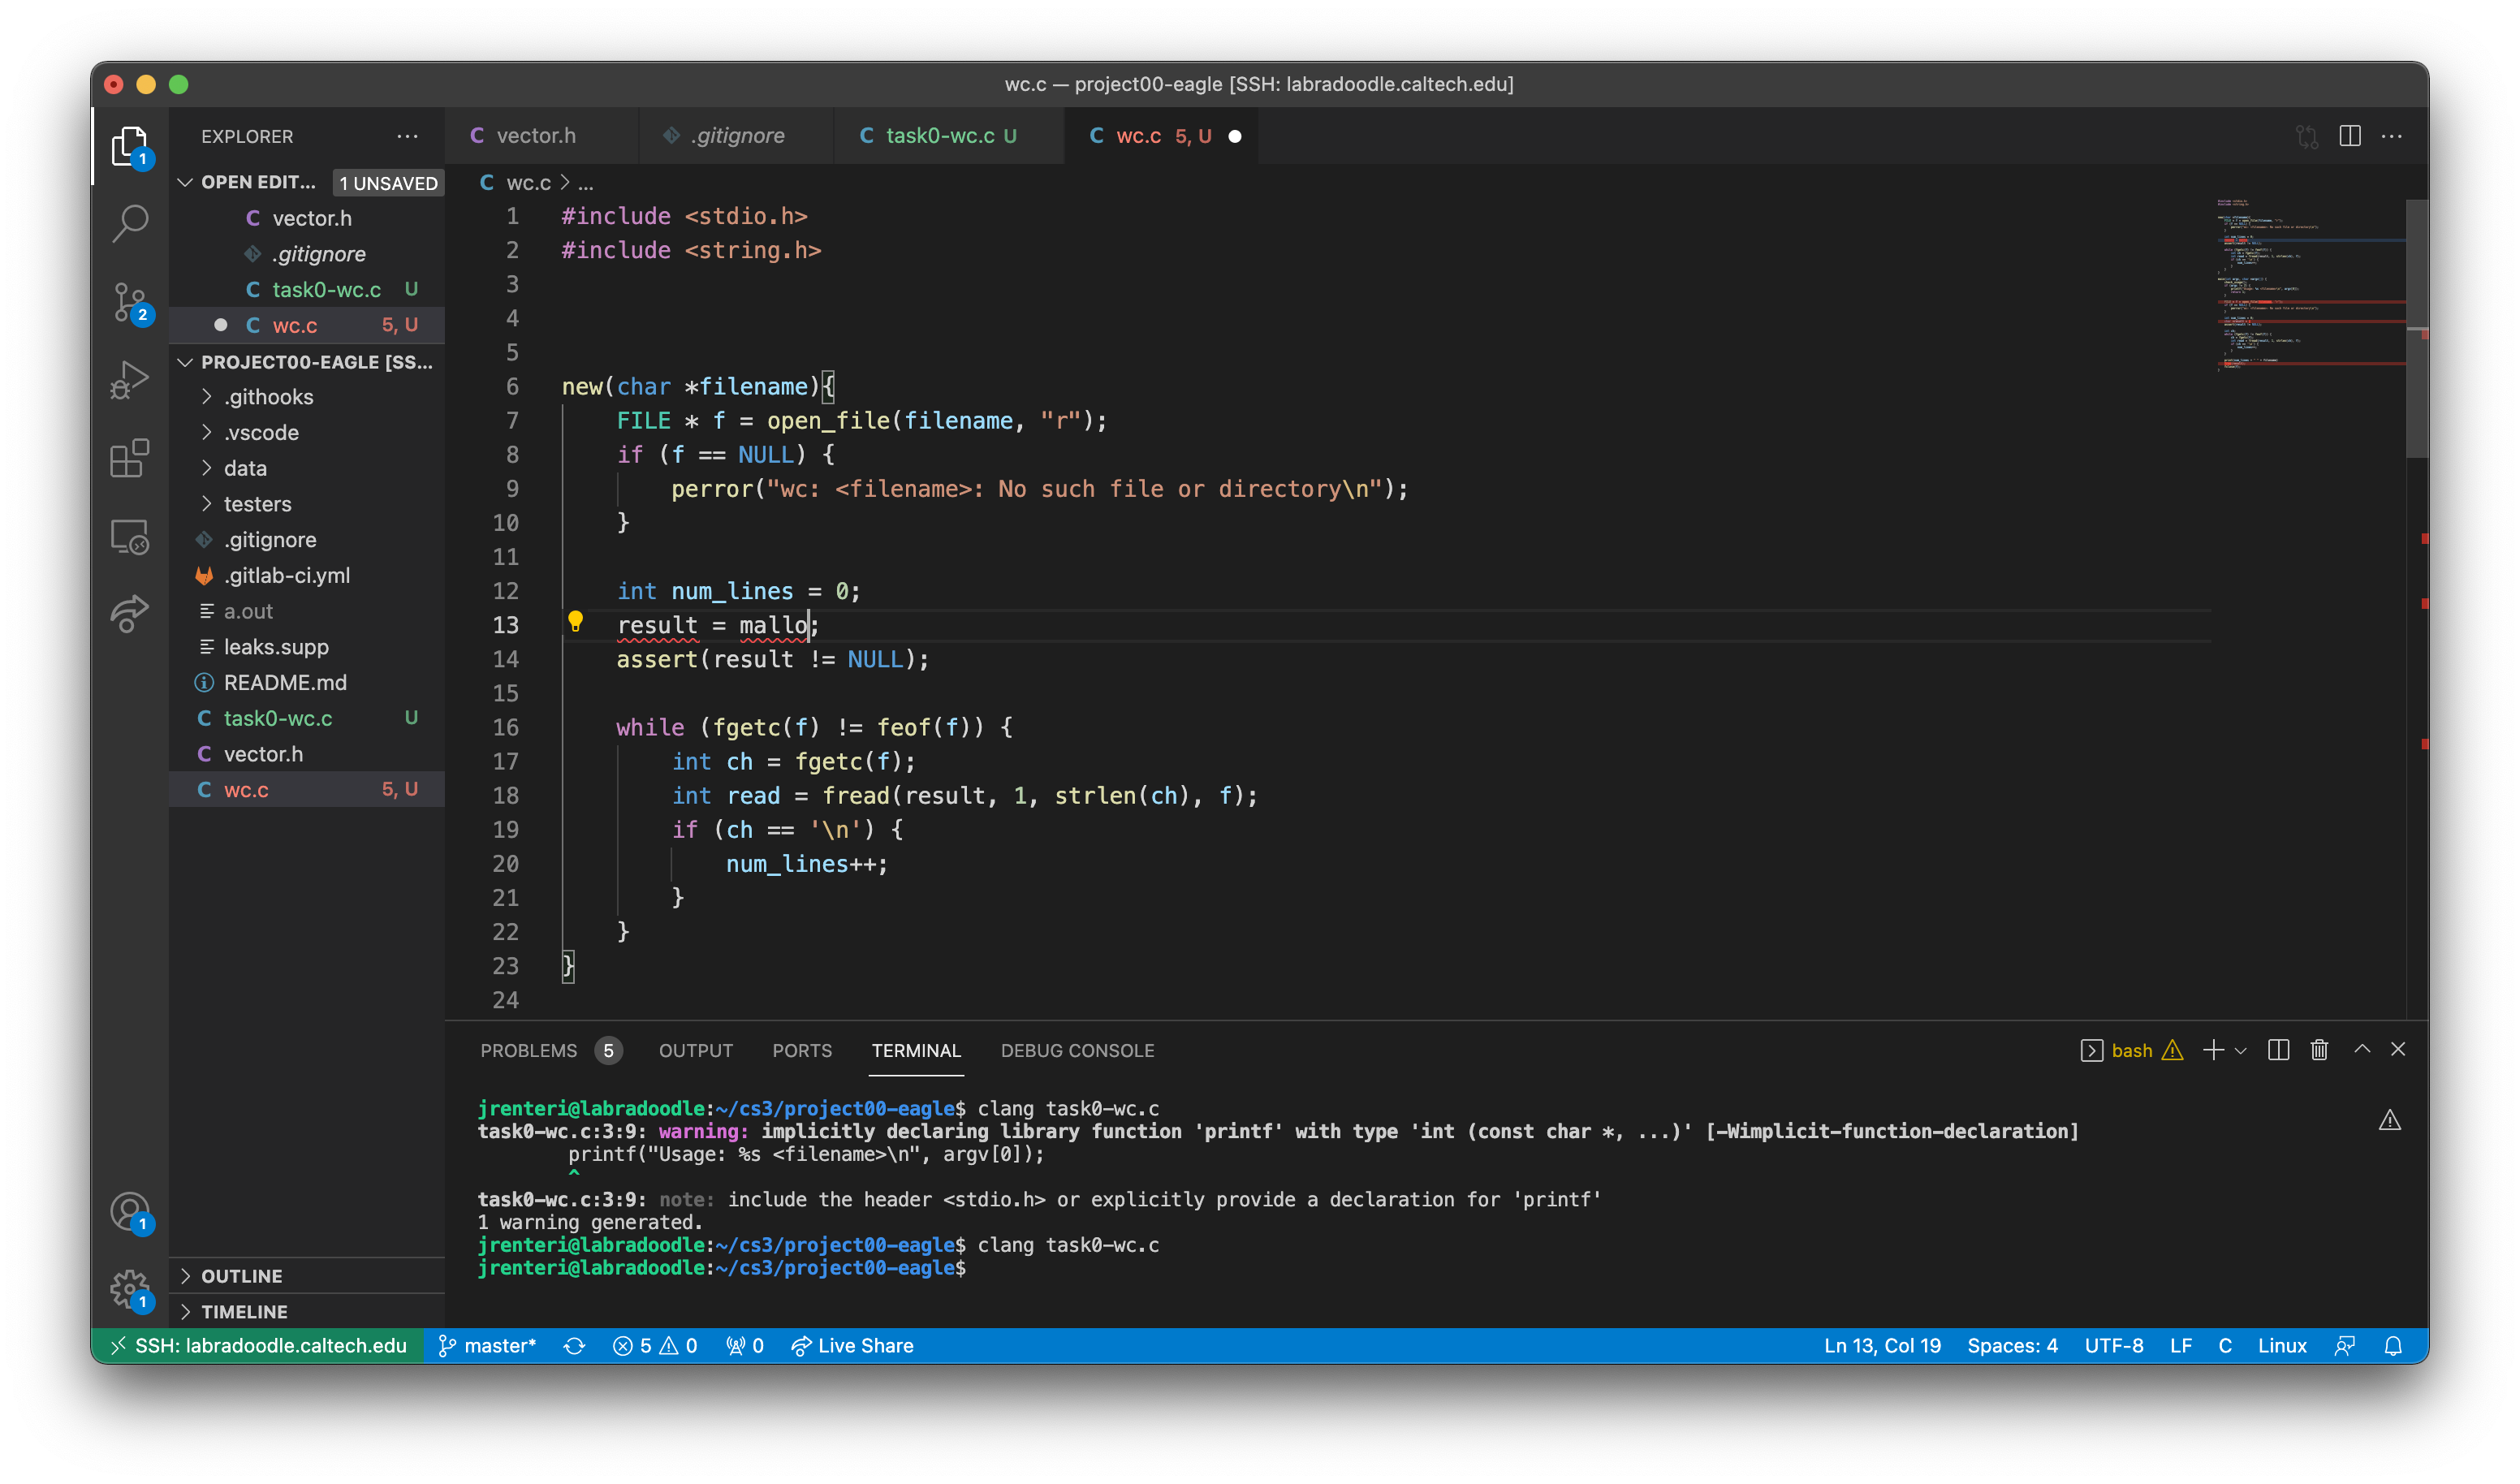Click the lightbulb quick fix icon
This screenshot has width=2520, height=1484.
click(x=575, y=622)
